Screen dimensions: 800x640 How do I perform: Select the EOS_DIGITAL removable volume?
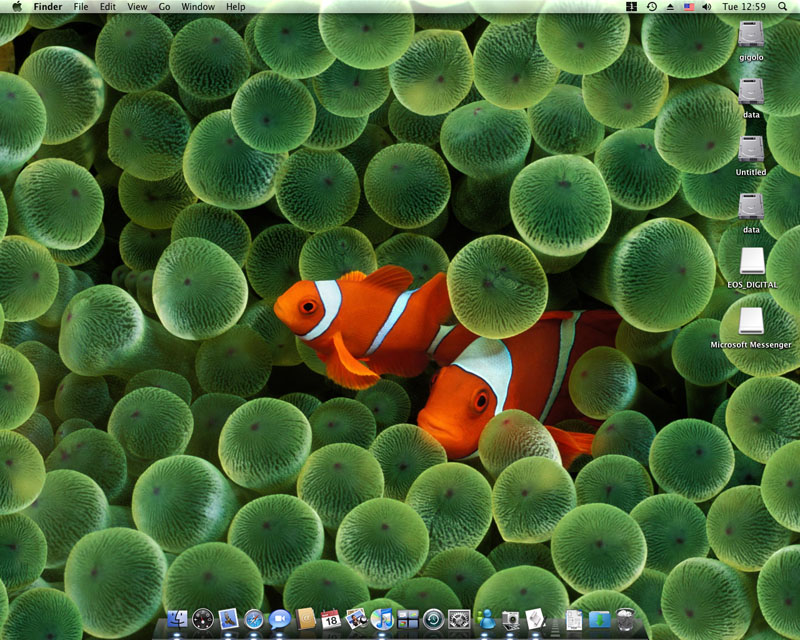[753, 261]
